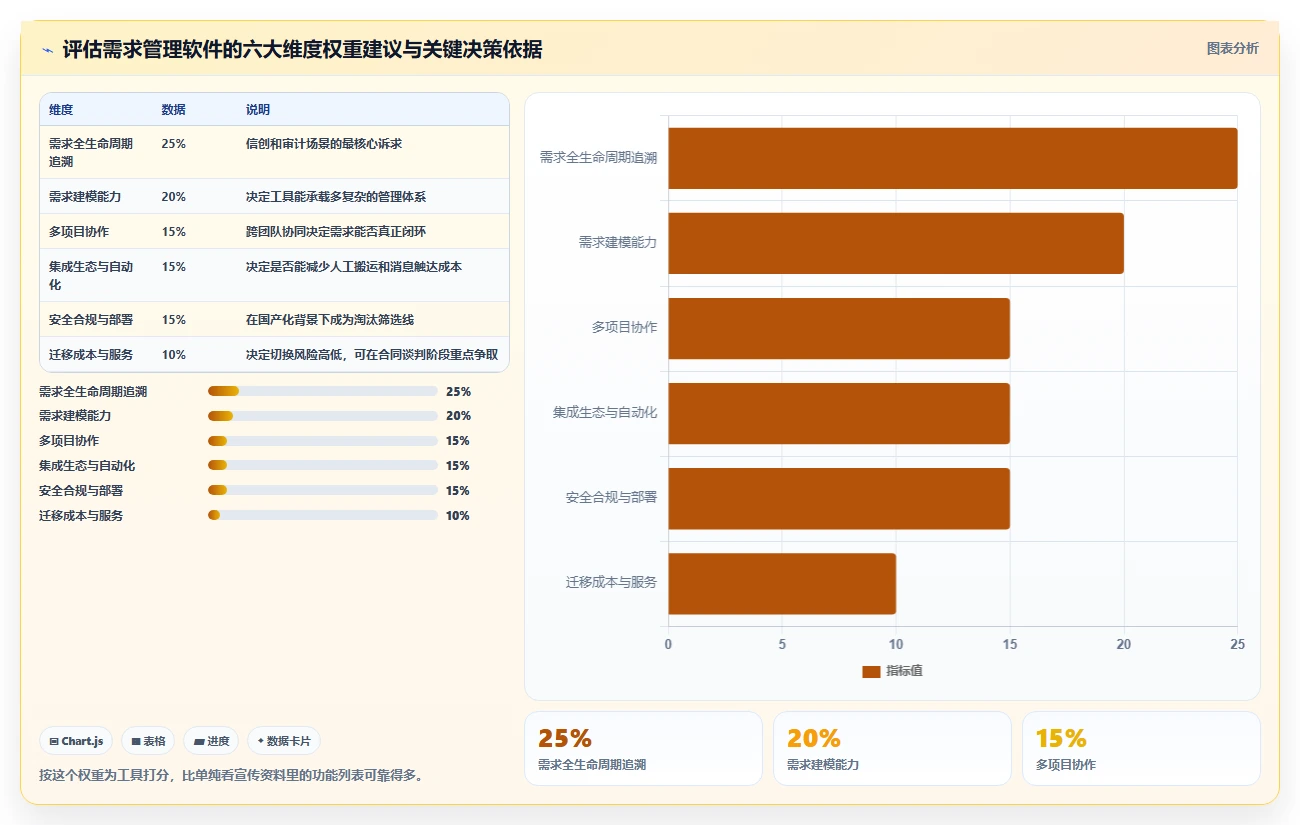1300x825 pixels.
Task: Click the 安全合规与部署 chart bar
Action: tap(839, 498)
